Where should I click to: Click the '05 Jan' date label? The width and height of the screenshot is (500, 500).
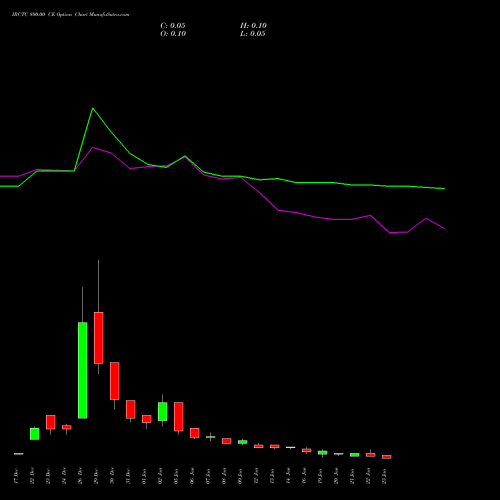(177, 476)
